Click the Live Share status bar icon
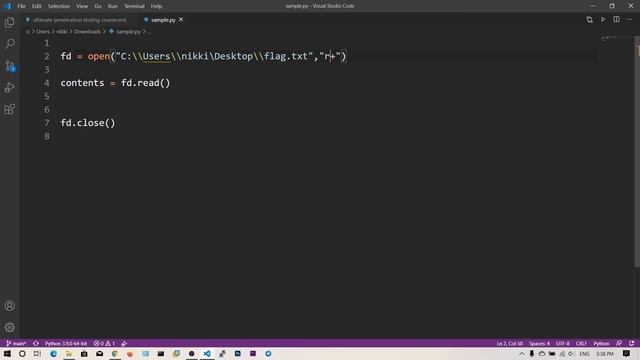 [124, 343]
